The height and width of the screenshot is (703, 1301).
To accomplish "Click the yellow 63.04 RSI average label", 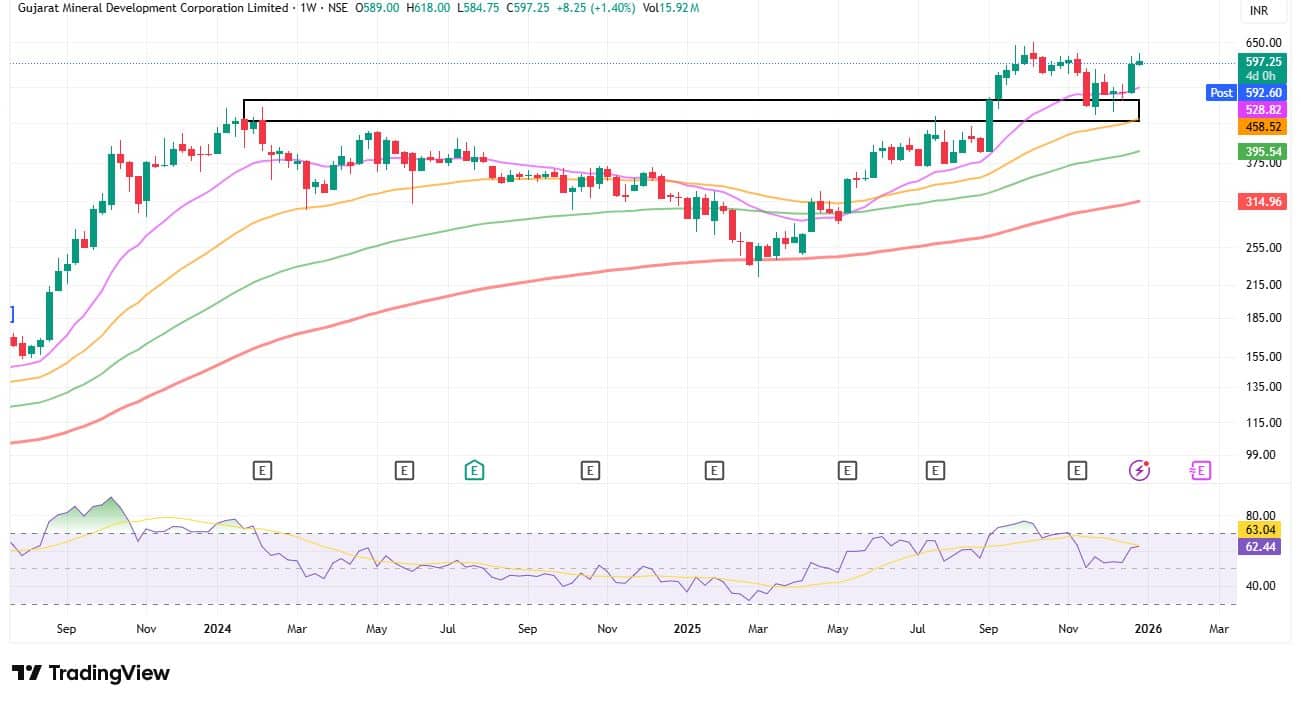I will coord(1262,530).
